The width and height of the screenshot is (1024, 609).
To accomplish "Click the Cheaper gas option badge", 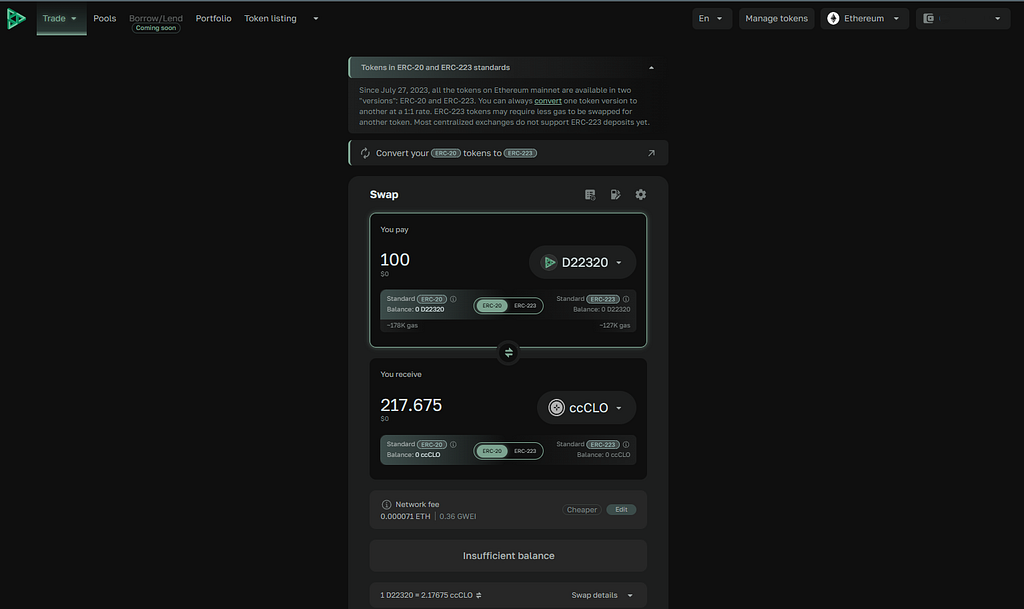I will 582,510.
